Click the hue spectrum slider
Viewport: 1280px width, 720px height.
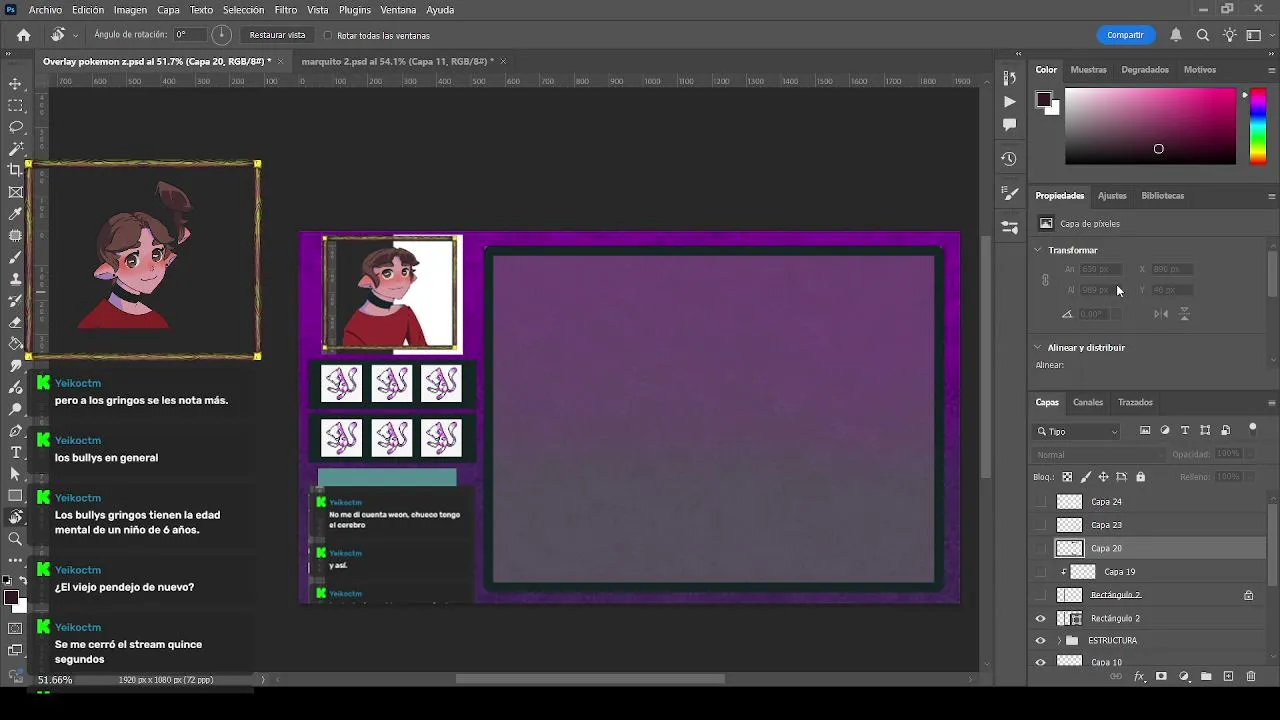coord(1258,126)
